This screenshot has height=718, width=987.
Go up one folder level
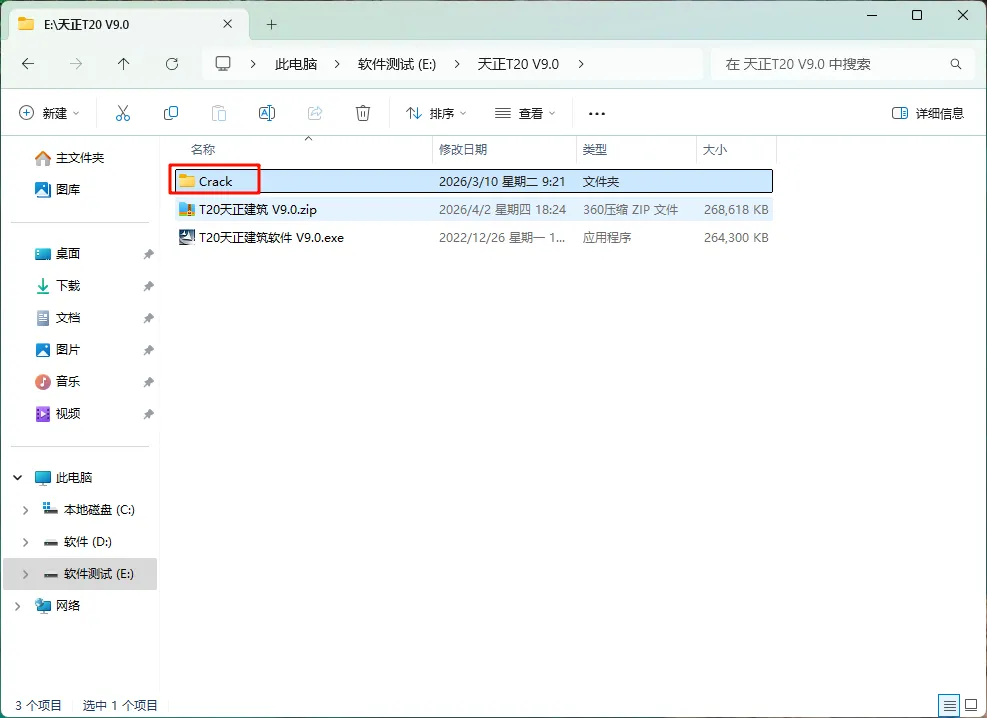(123, 64)
